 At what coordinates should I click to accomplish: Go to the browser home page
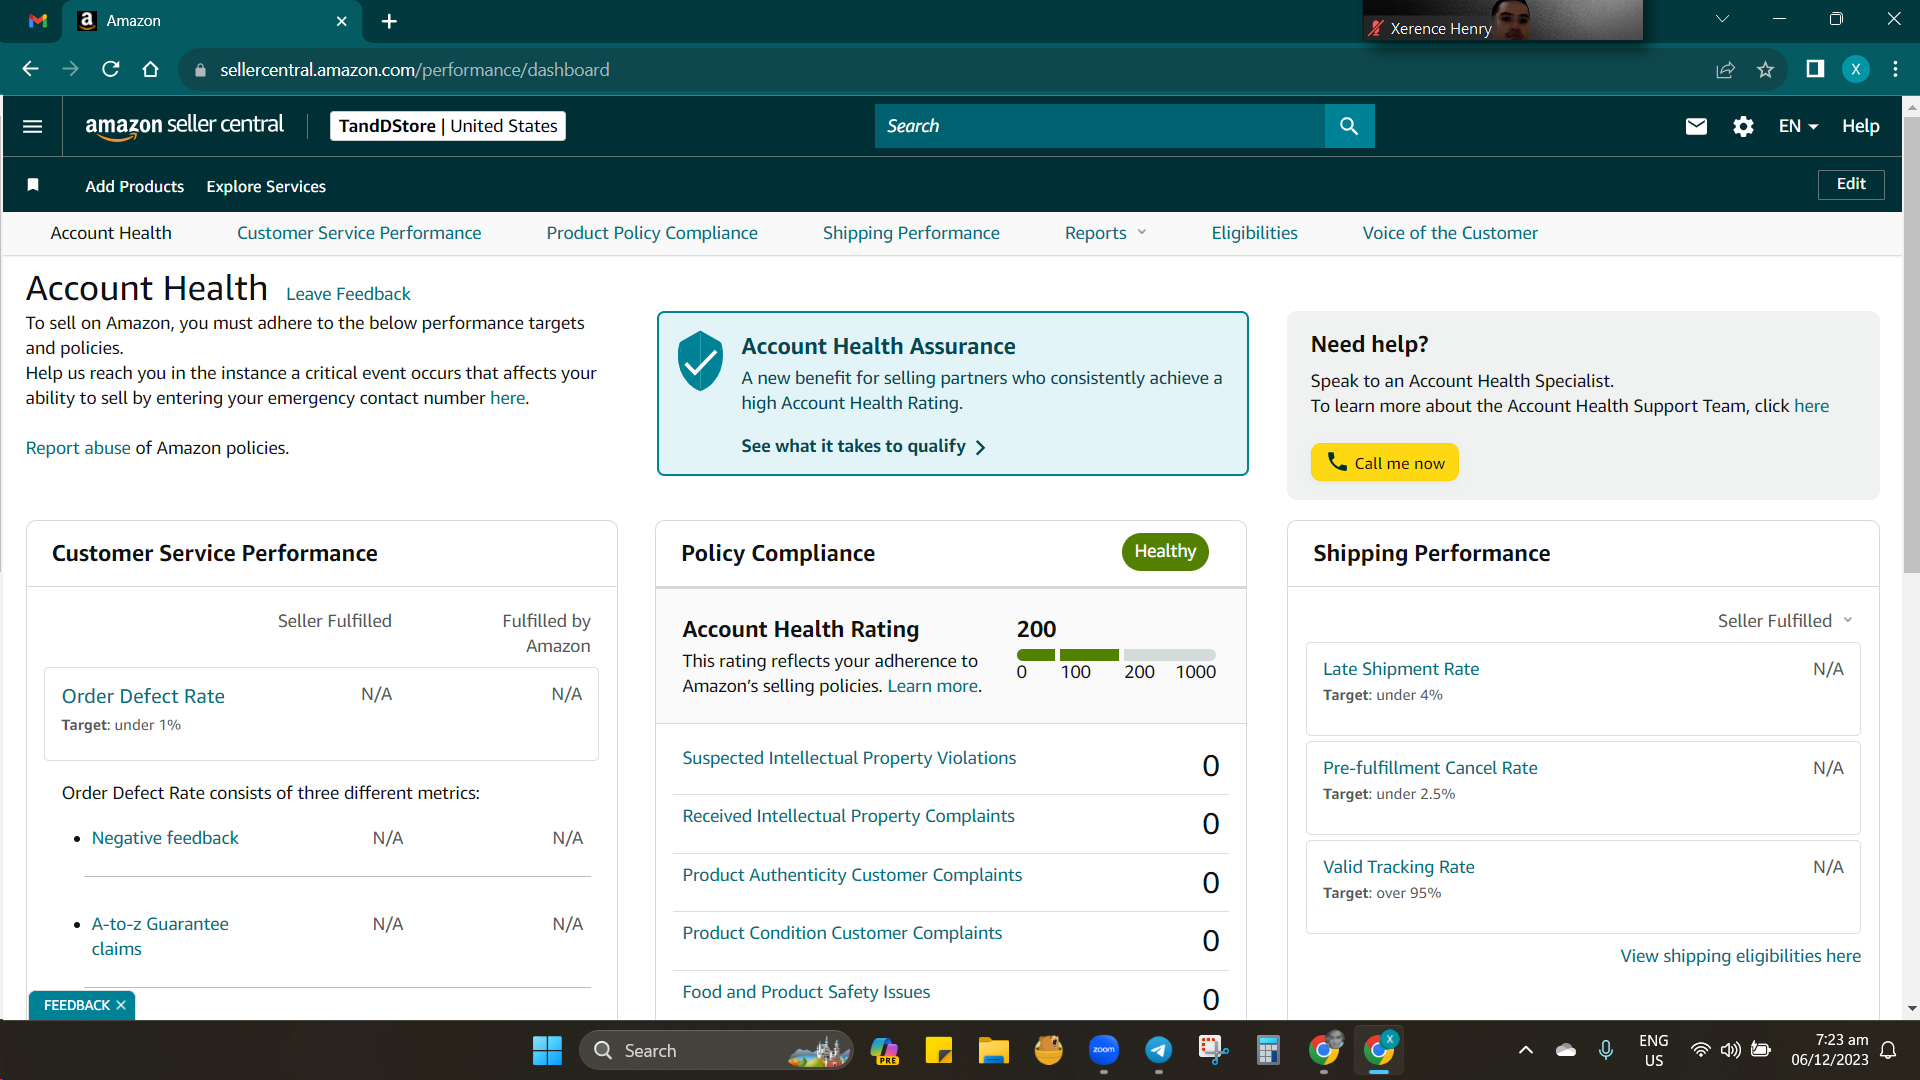pos(150,69)
